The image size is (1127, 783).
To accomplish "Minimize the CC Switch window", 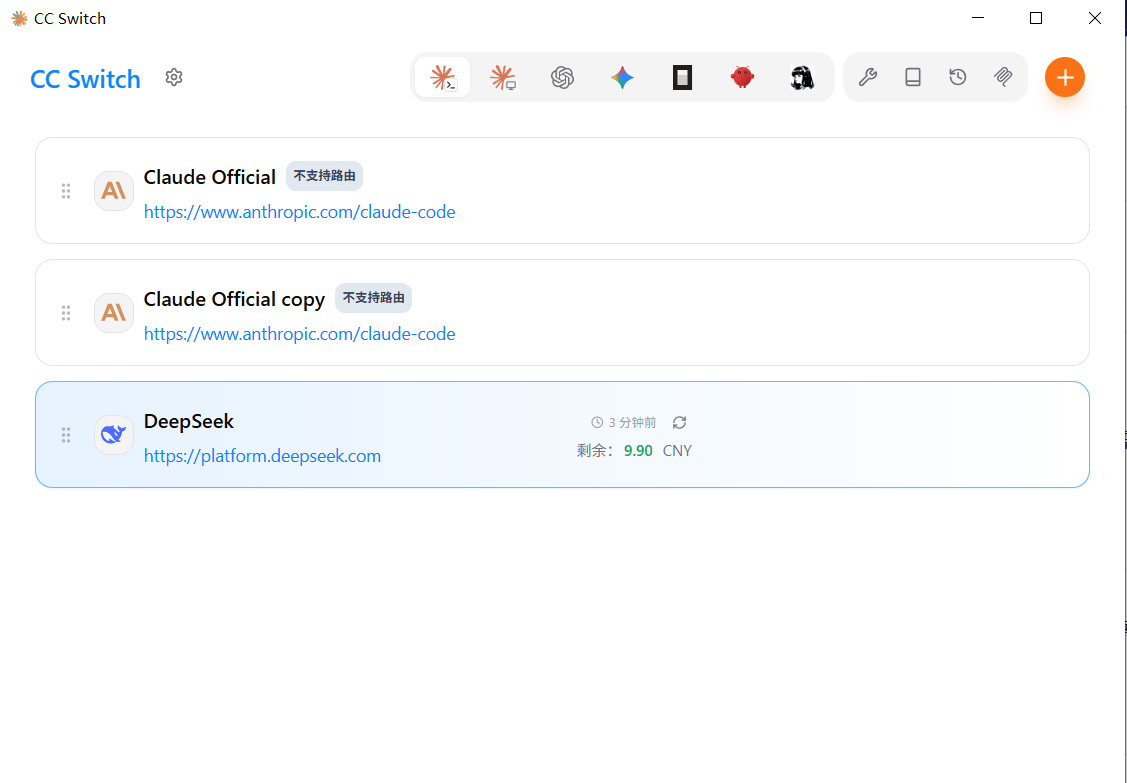I will click(977, 19).
